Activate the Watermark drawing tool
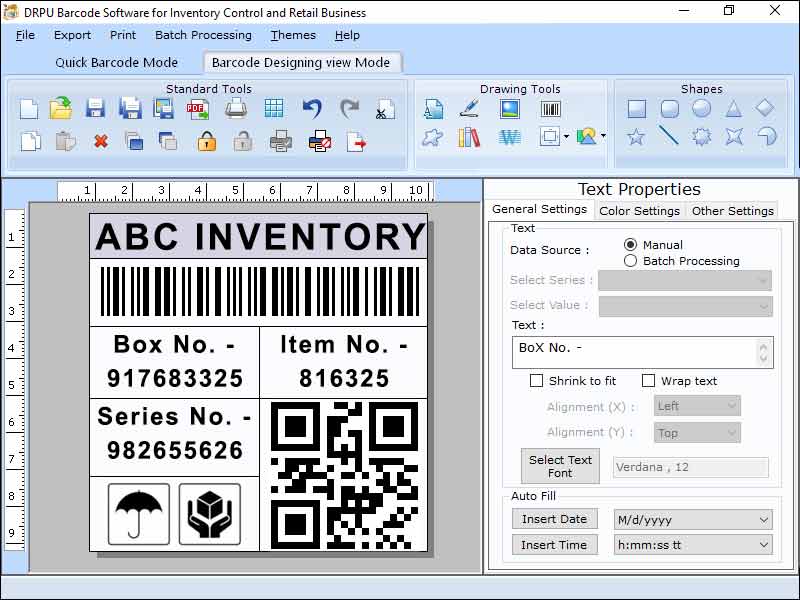 click(x=511, y=138)
